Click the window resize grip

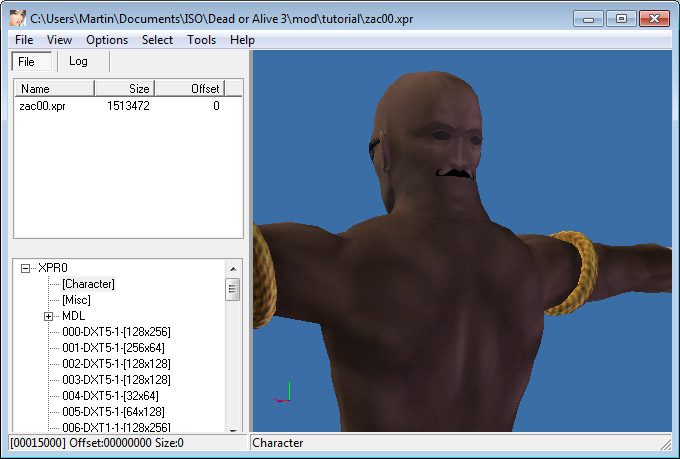pos(666,444)
